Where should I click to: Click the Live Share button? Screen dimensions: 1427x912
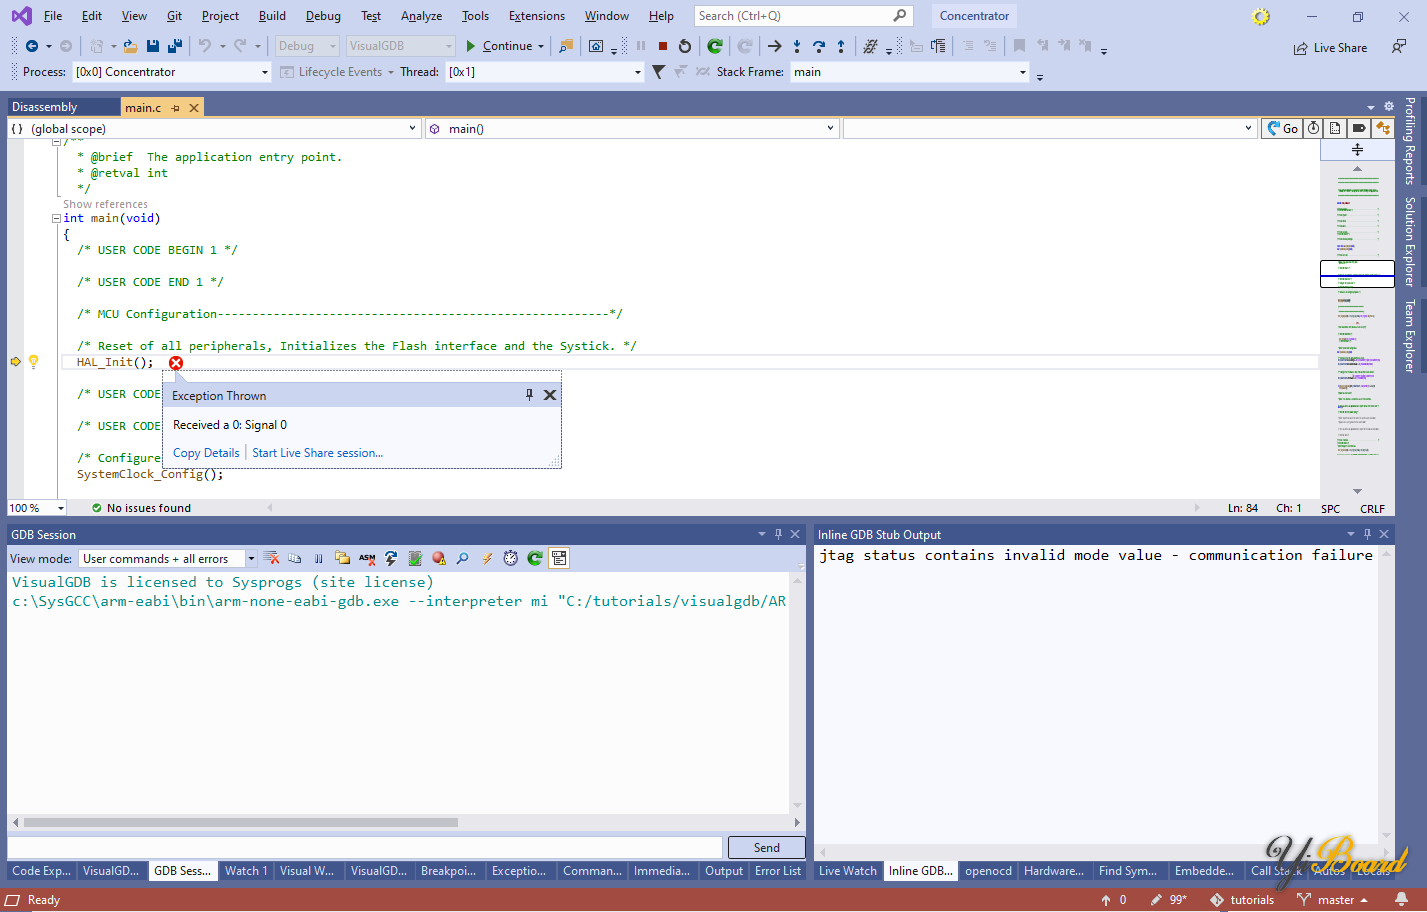tap(1330, 48)
